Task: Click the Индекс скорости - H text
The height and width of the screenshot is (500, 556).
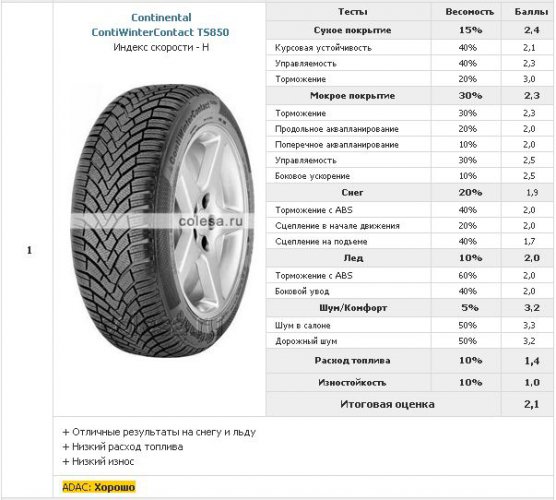Action: pyautogui.click(x=161, y=47)
